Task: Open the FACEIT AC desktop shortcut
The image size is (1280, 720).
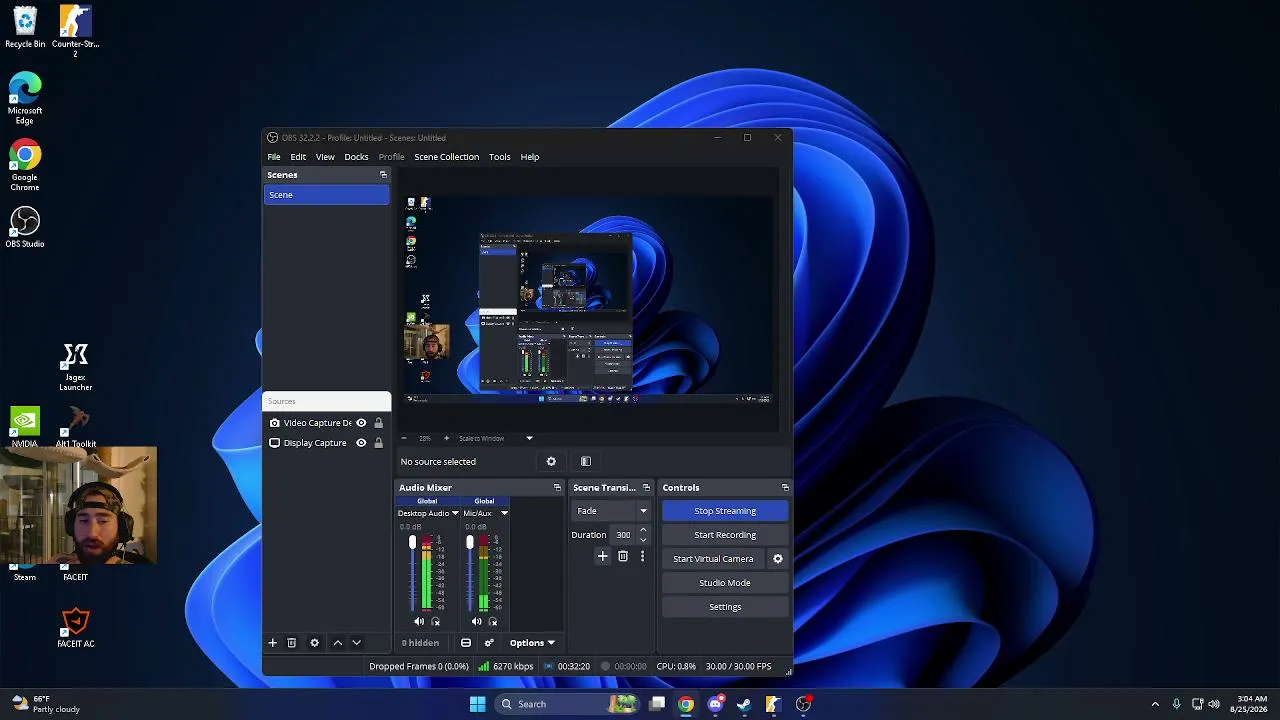Action: pos(75,629)
